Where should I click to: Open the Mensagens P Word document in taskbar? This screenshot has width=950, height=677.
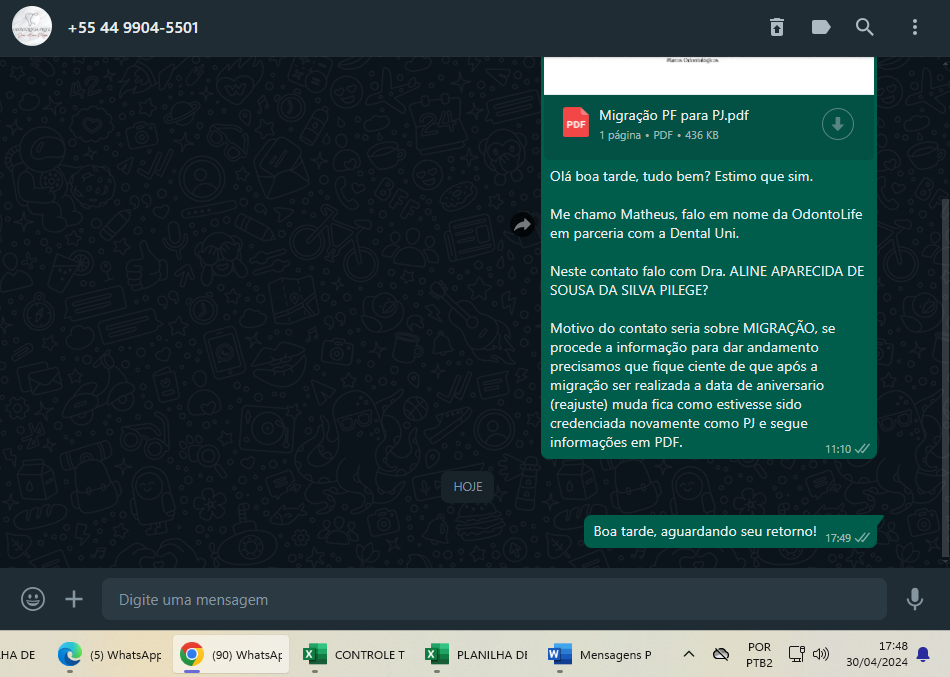(599, 655)
